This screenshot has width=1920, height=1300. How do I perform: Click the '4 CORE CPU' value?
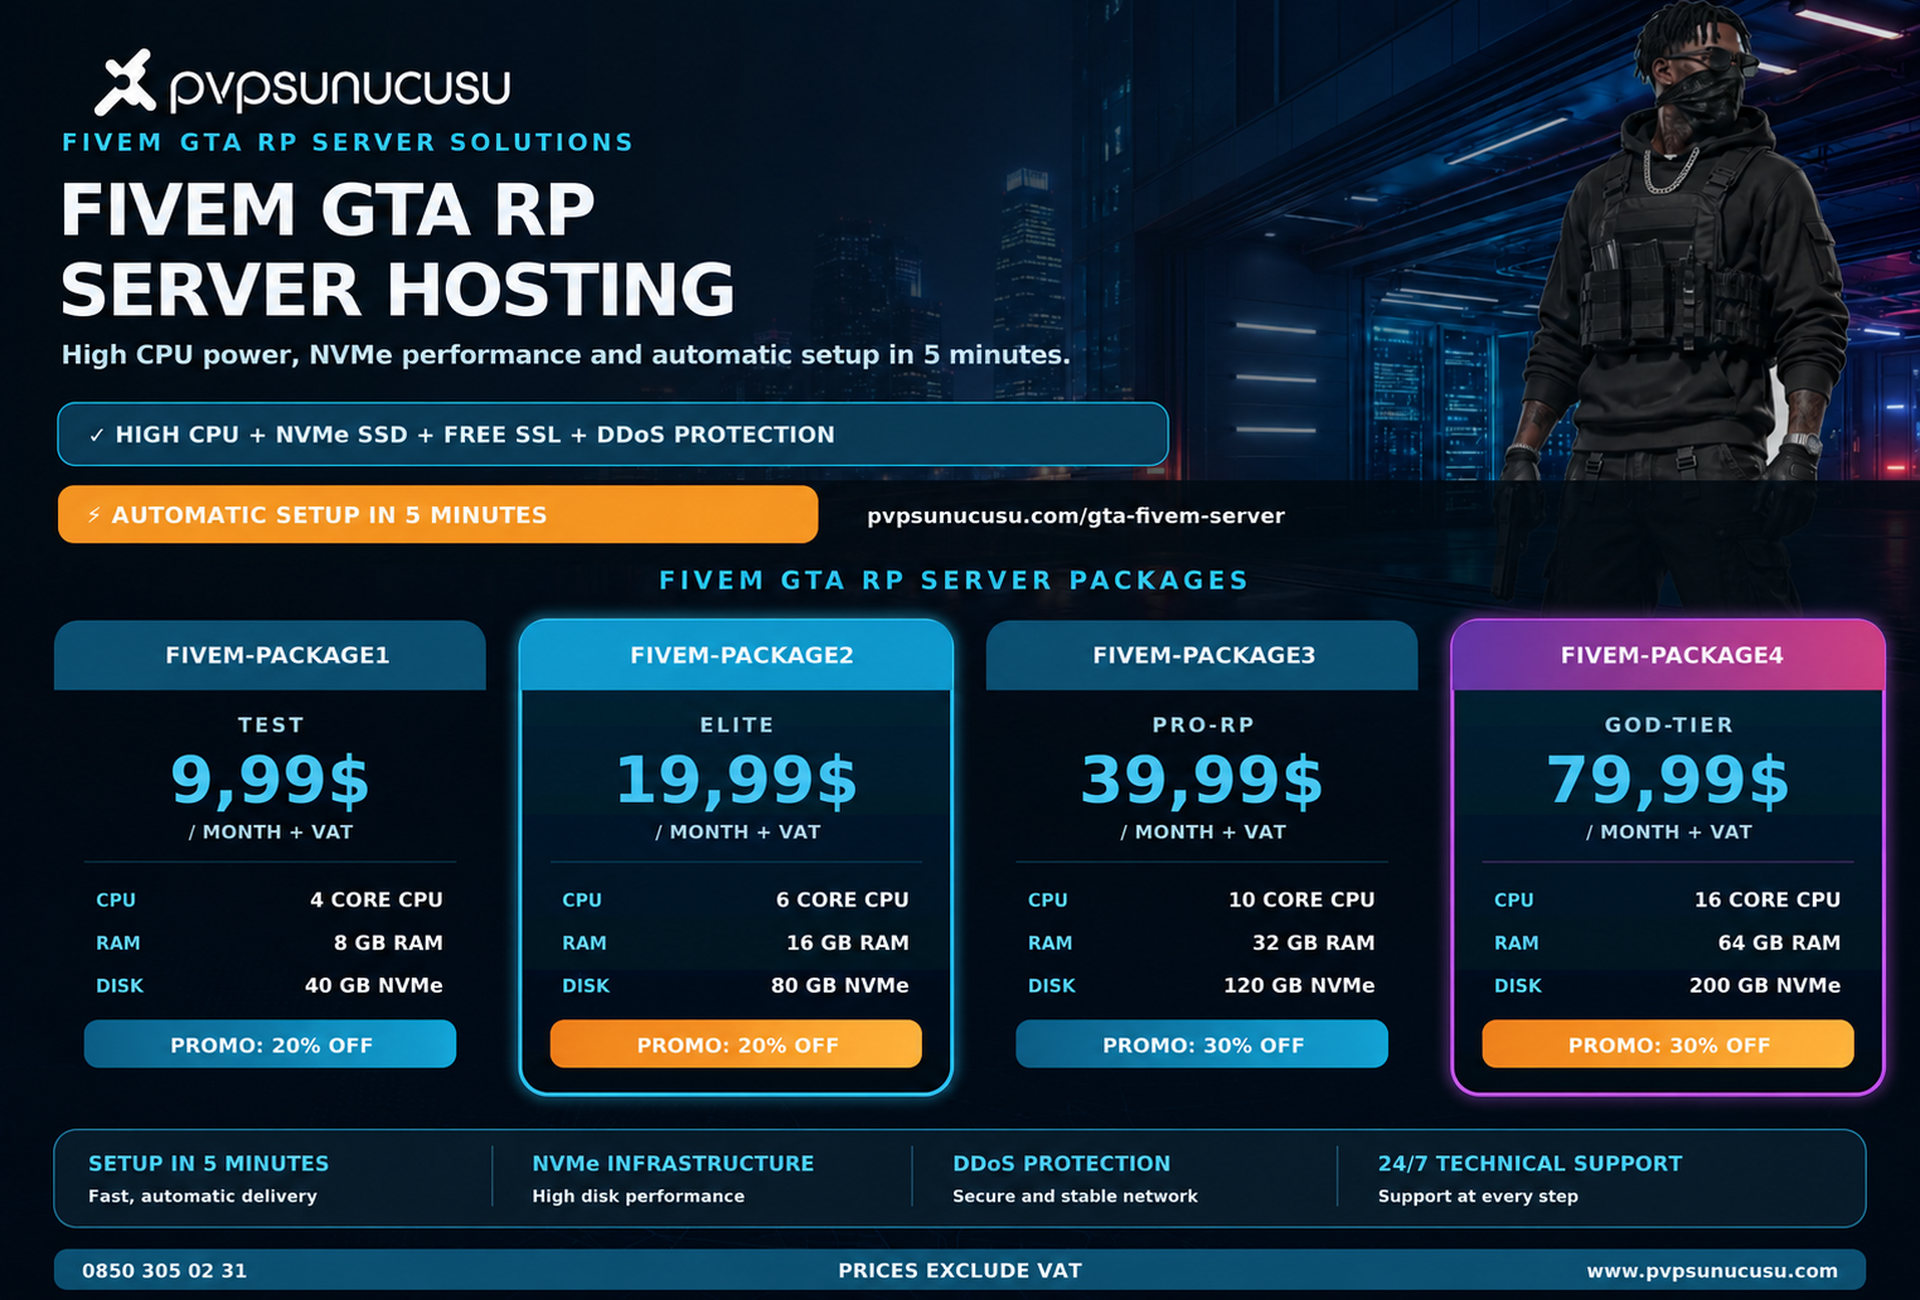pyautogui.click(x=376, y=900)
